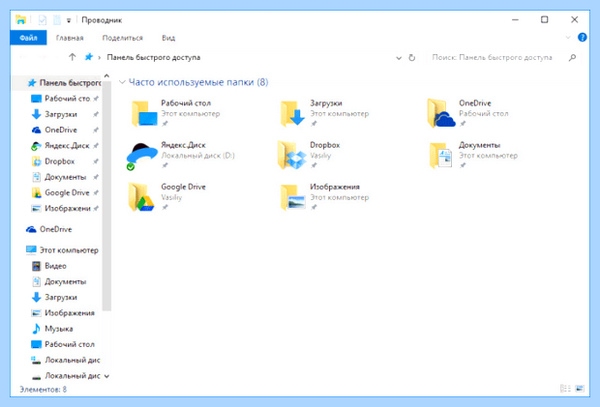
Task: Open Музыка under Этот компьютер
Action: tap(52, 329)
